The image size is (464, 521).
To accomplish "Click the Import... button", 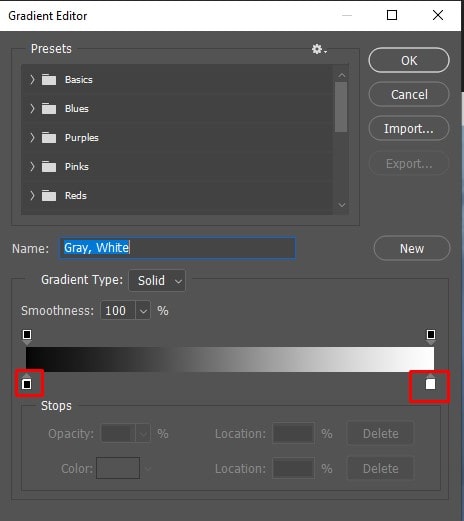I will 409,129.
